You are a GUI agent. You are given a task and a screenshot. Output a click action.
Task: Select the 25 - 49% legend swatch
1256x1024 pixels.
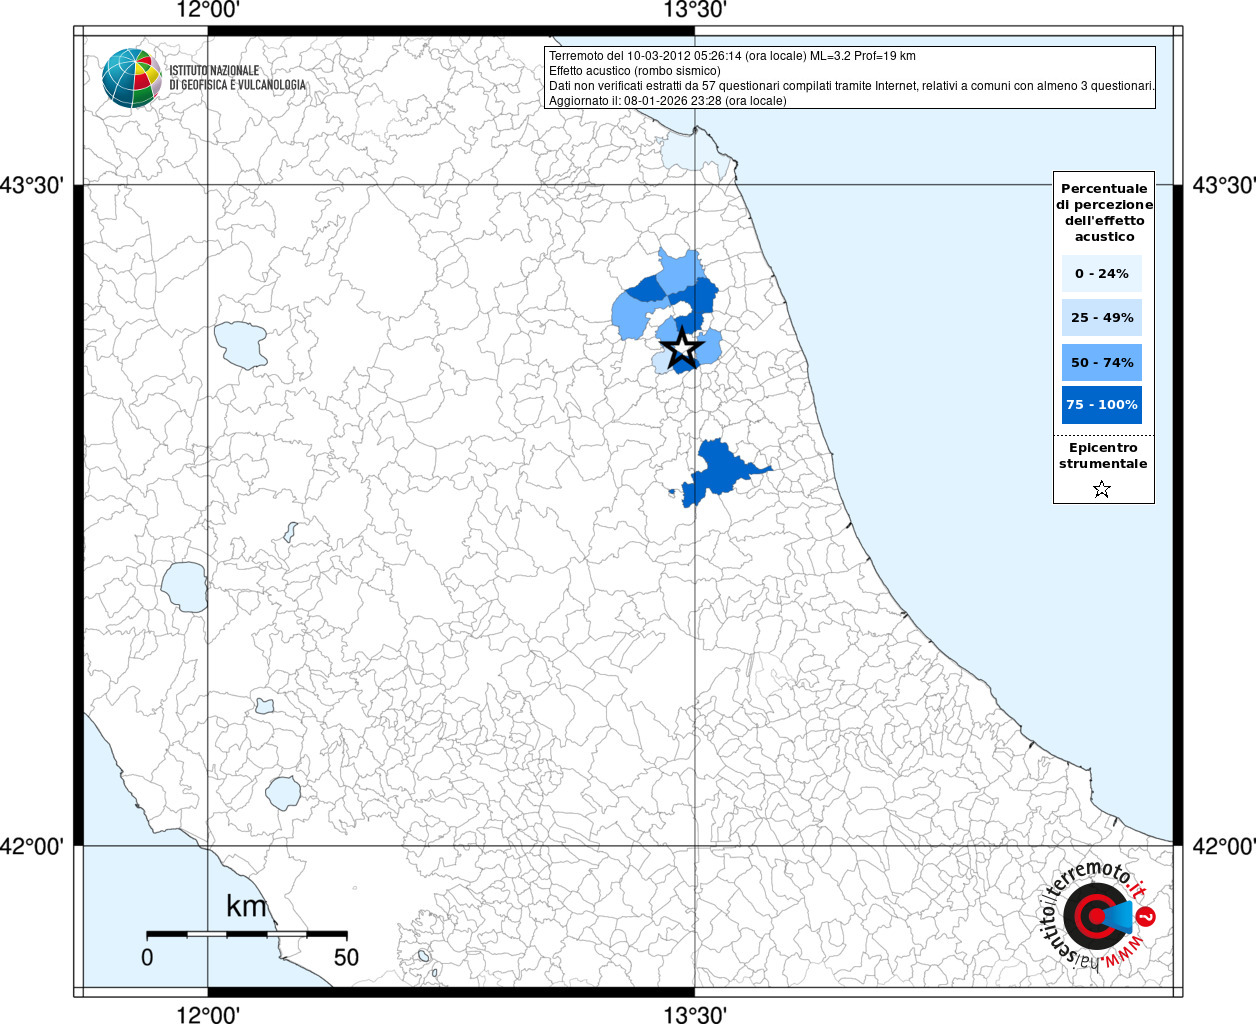tap(1102, 317)
